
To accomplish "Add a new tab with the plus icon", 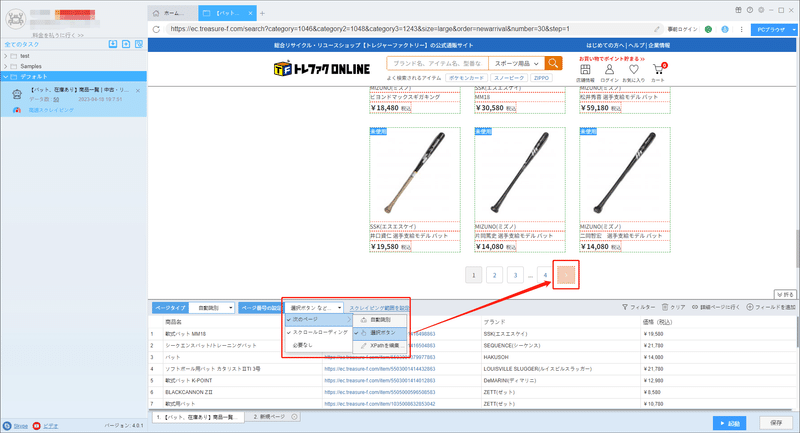I will pos(262,13).
